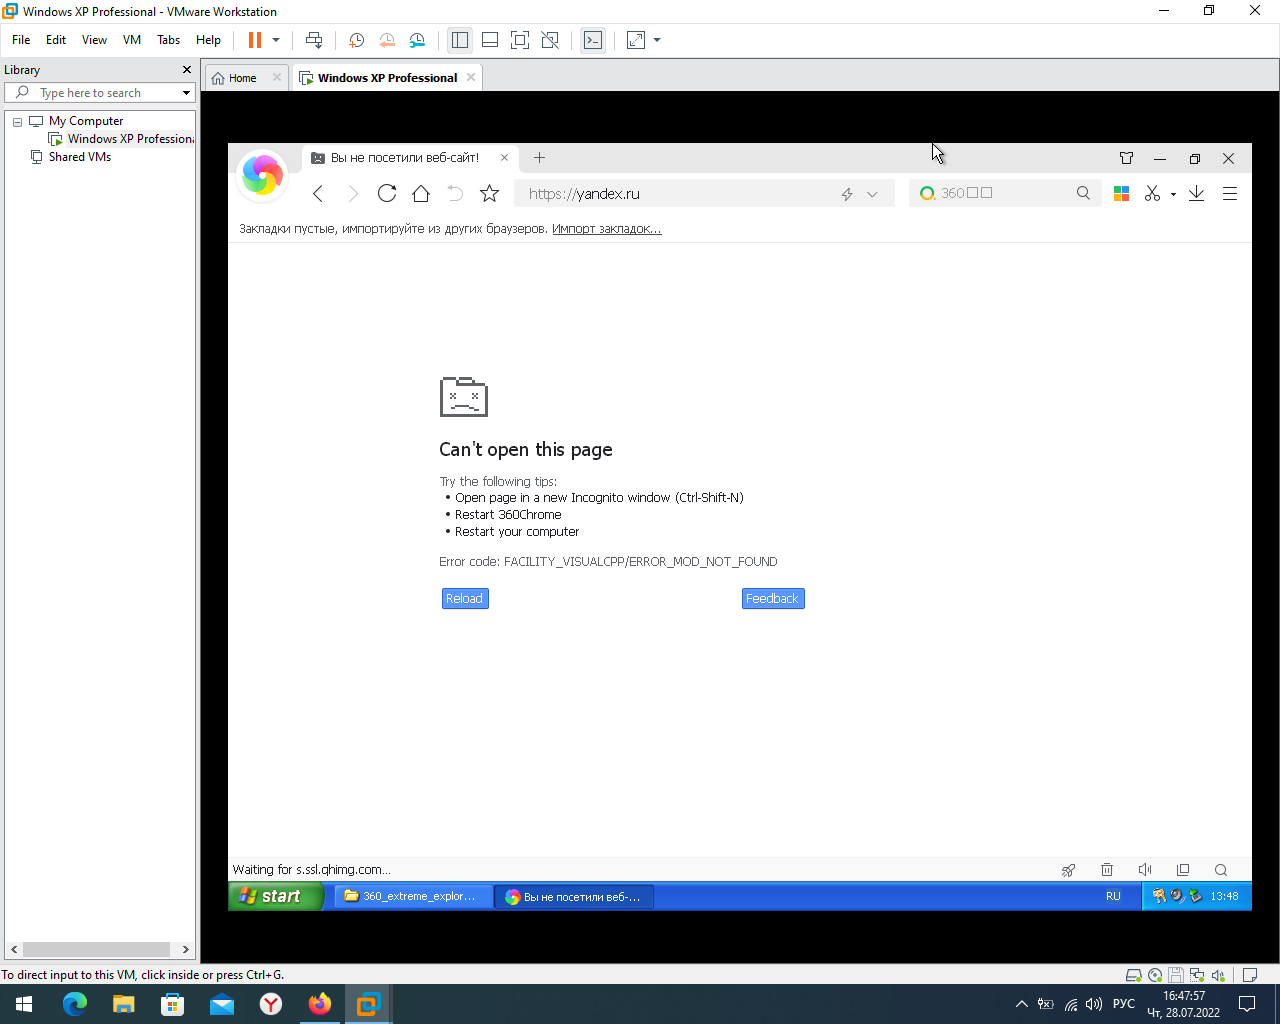This screenshot has height=1024, width=1280.
Task: Open the browser Downloads icon
Action: click(x=1196, y=193)
